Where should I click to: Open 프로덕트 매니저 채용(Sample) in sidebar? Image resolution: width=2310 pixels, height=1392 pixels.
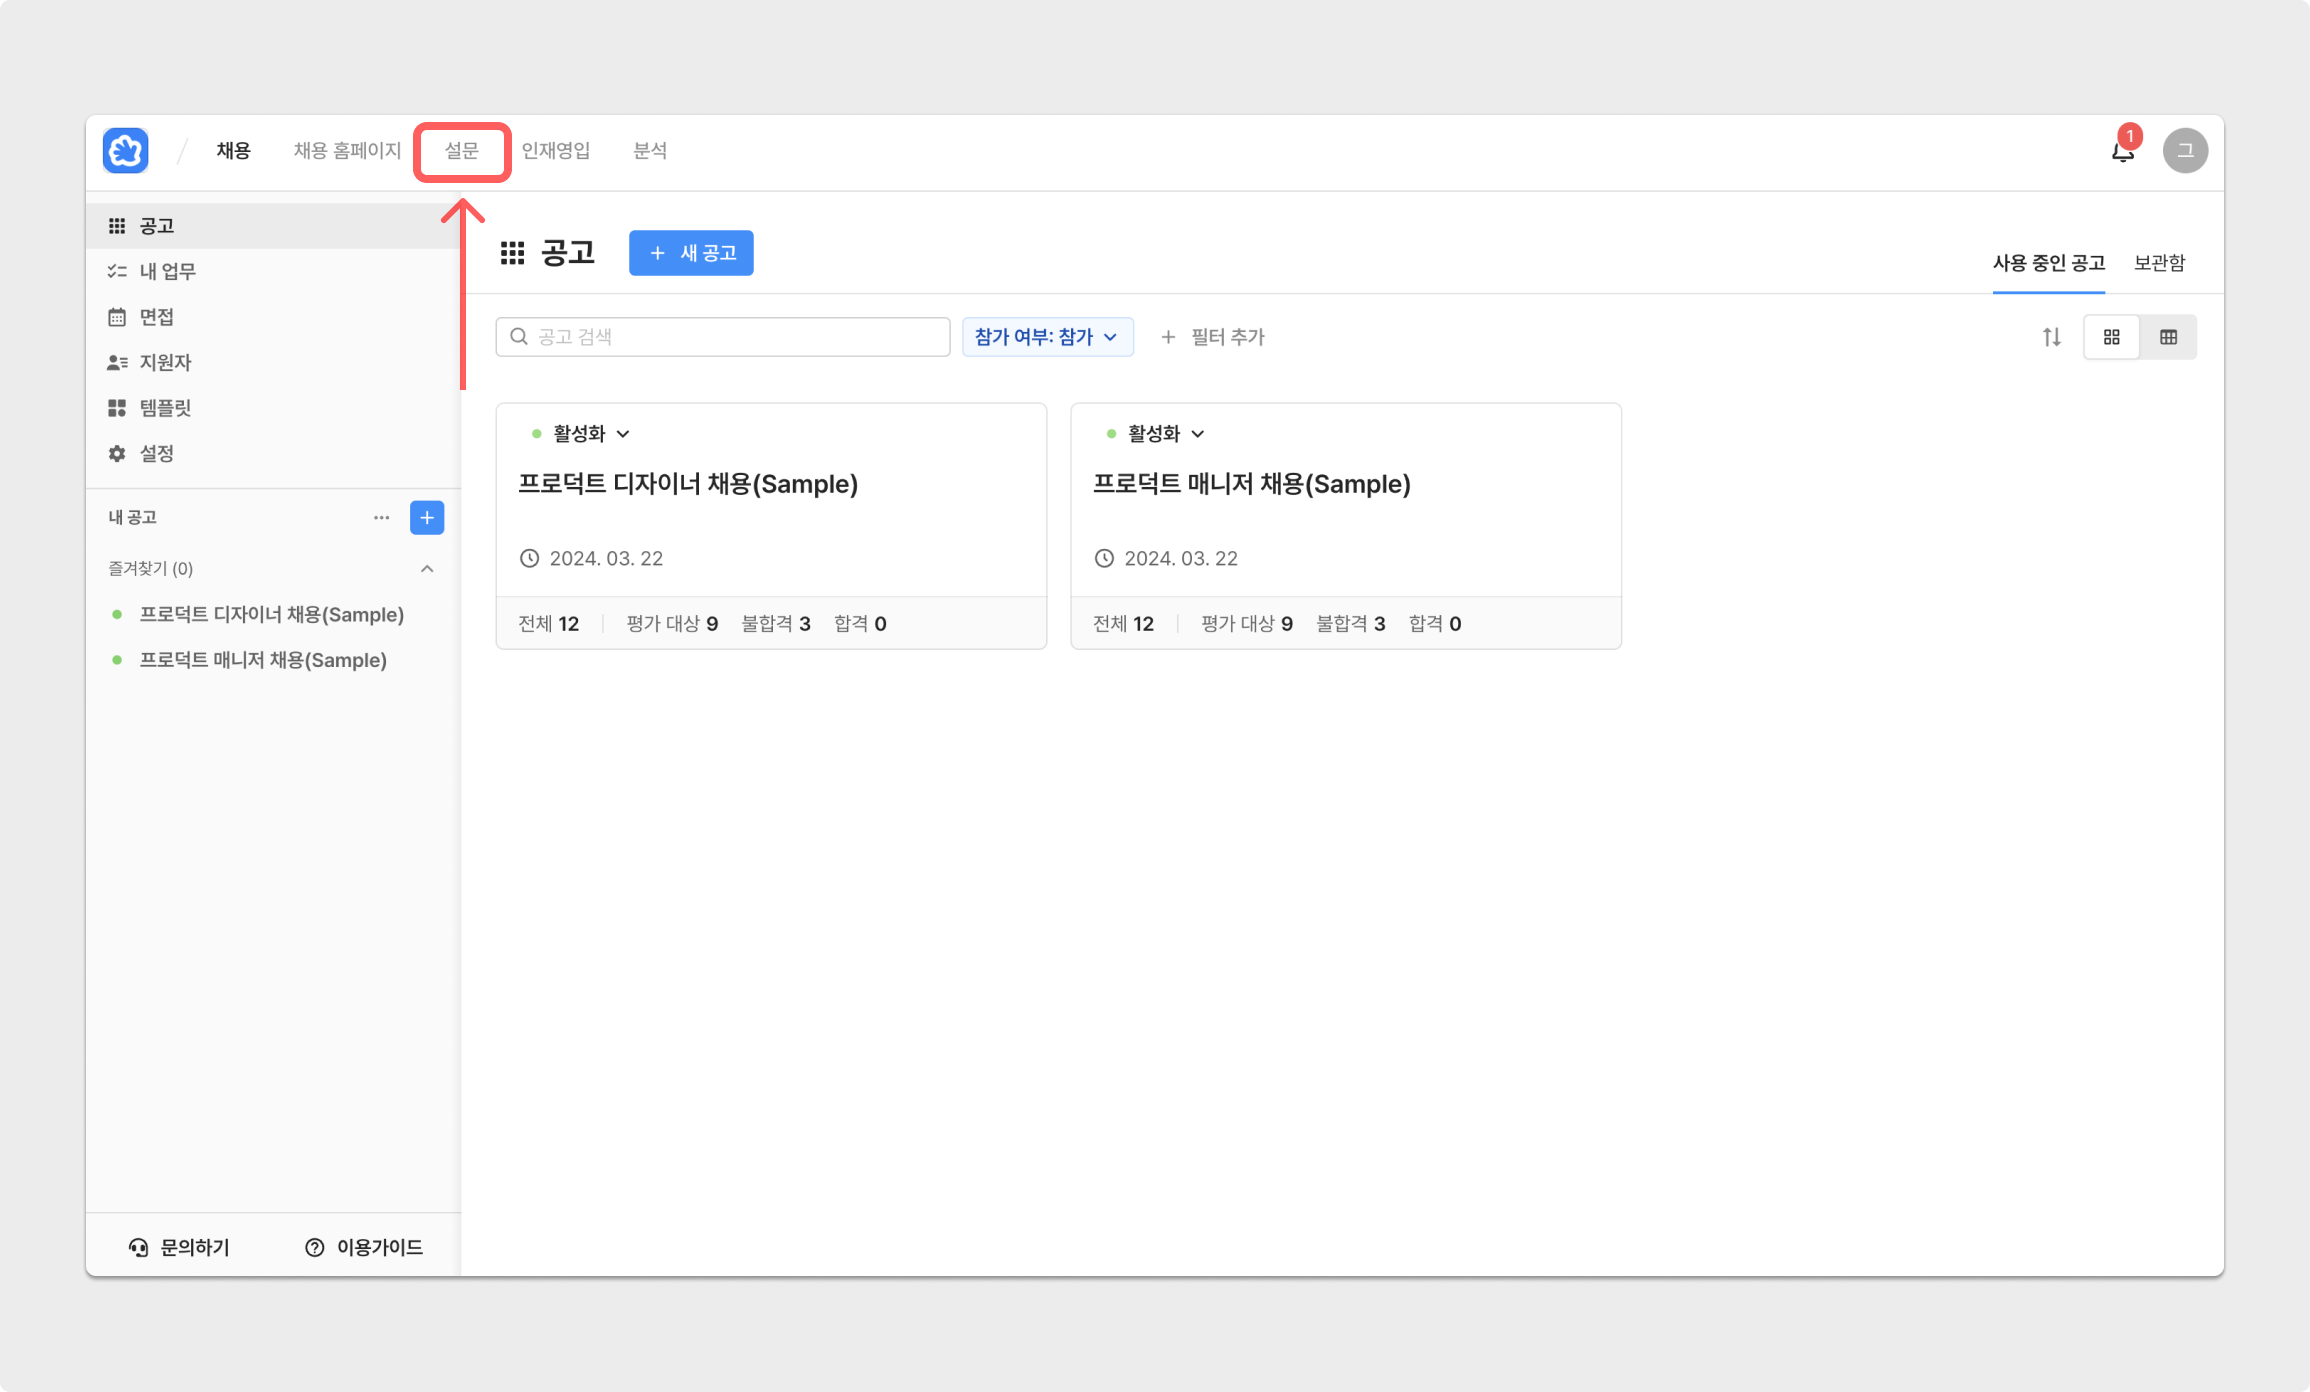[262, 660]
